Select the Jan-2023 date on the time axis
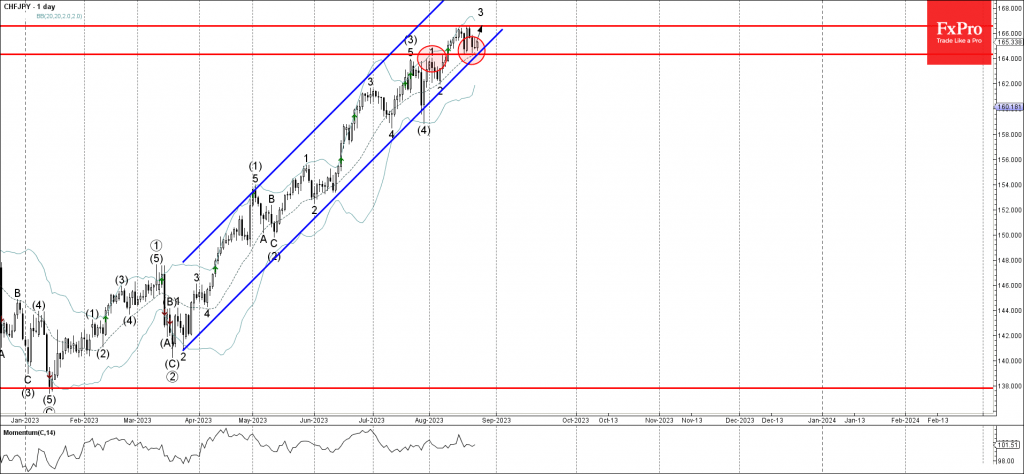The image size is (1024, 474). pos(24,421)
